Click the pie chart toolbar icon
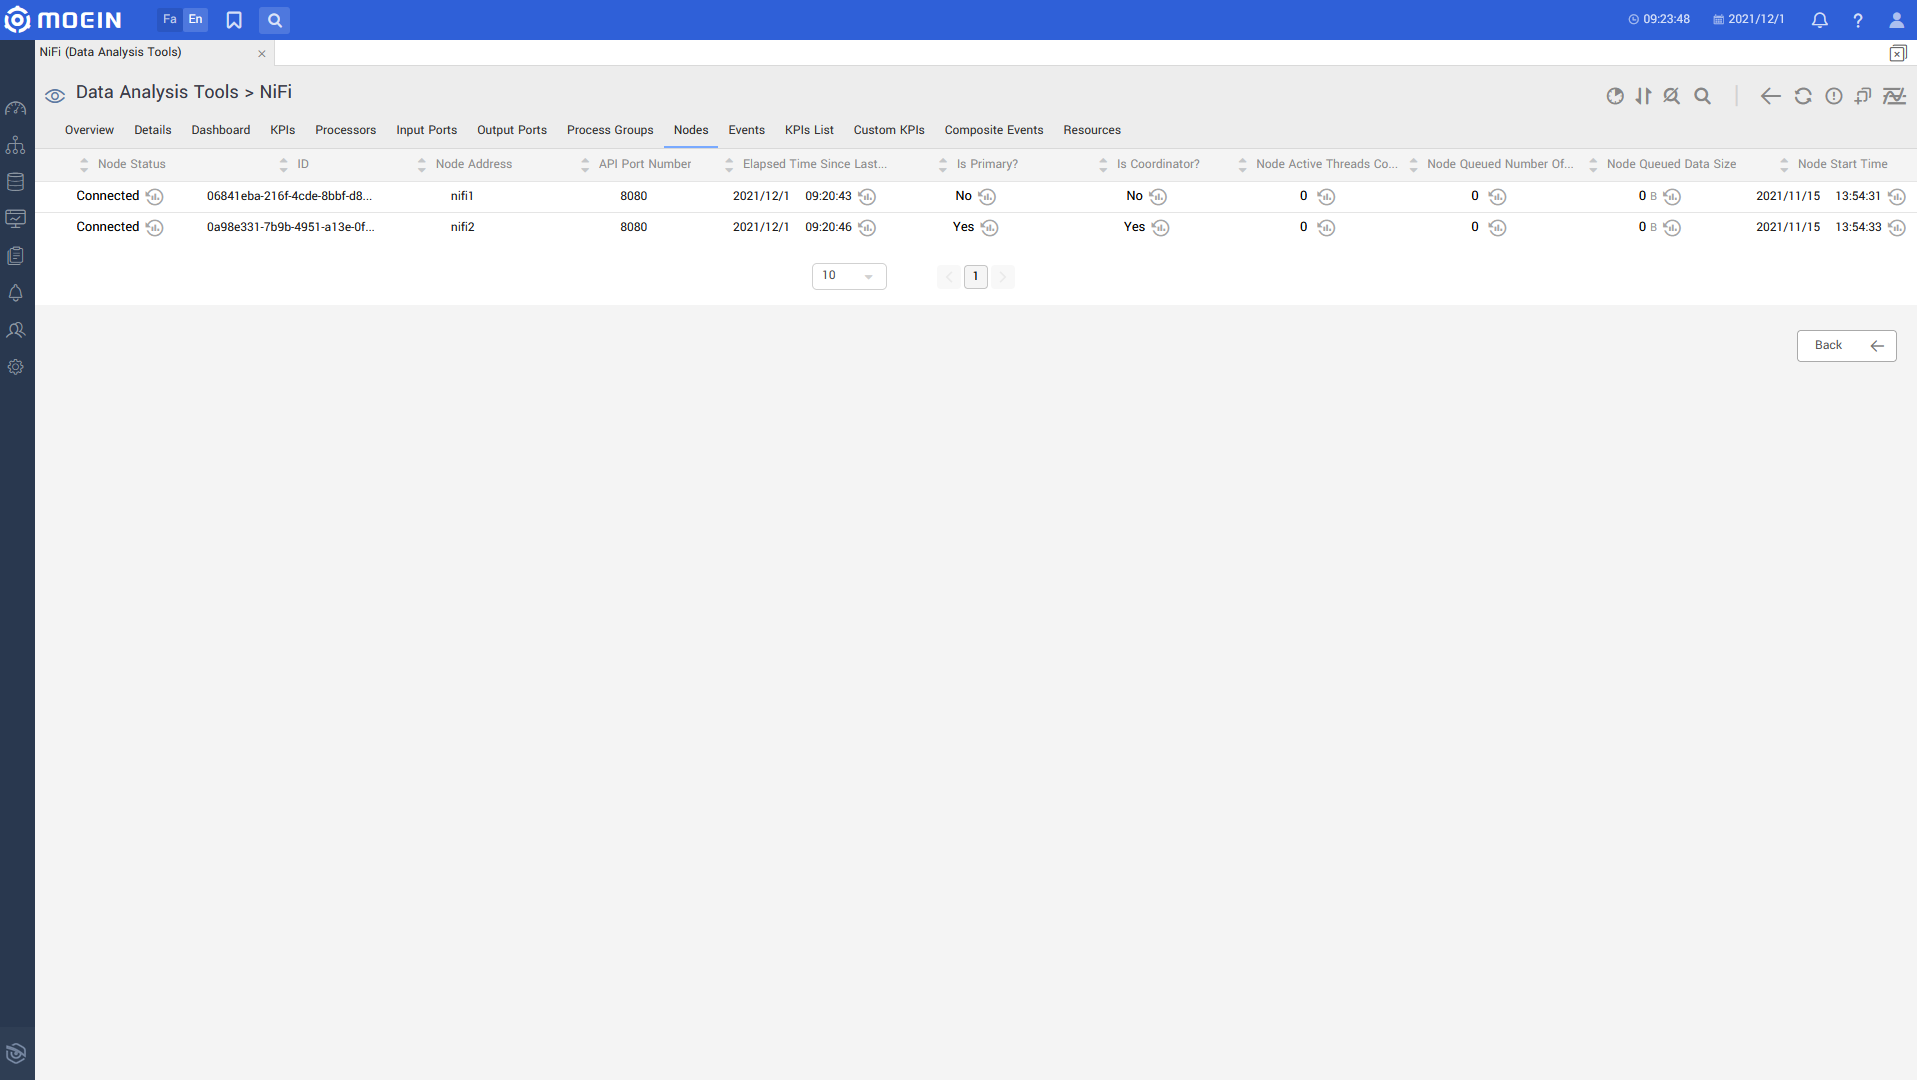This screenshot has height=1080, width=1917. [1615, 96]
